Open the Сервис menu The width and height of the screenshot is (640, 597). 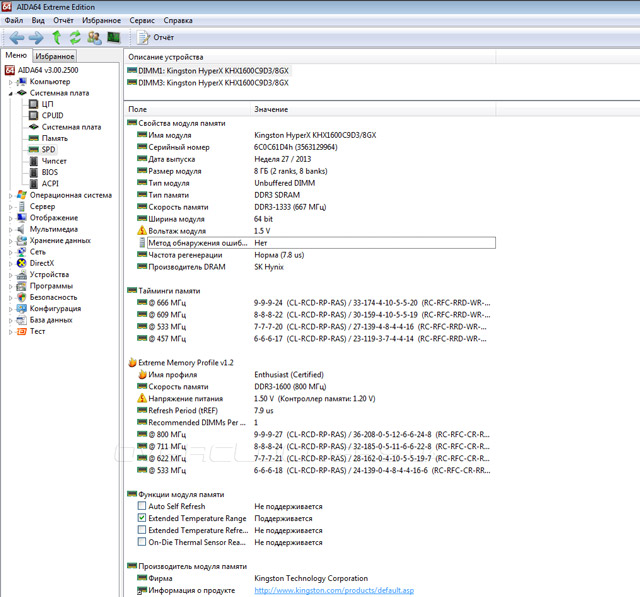(142, 20)
